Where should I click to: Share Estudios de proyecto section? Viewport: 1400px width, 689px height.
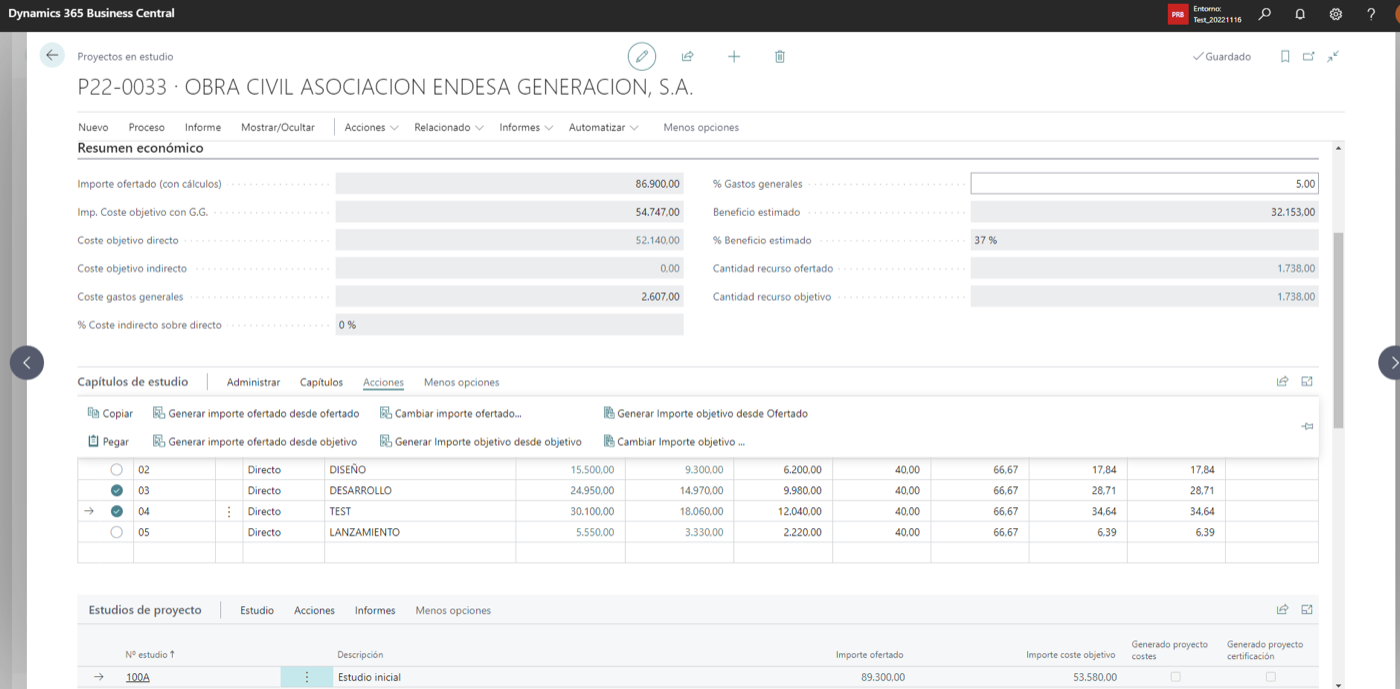(1283, 610)
